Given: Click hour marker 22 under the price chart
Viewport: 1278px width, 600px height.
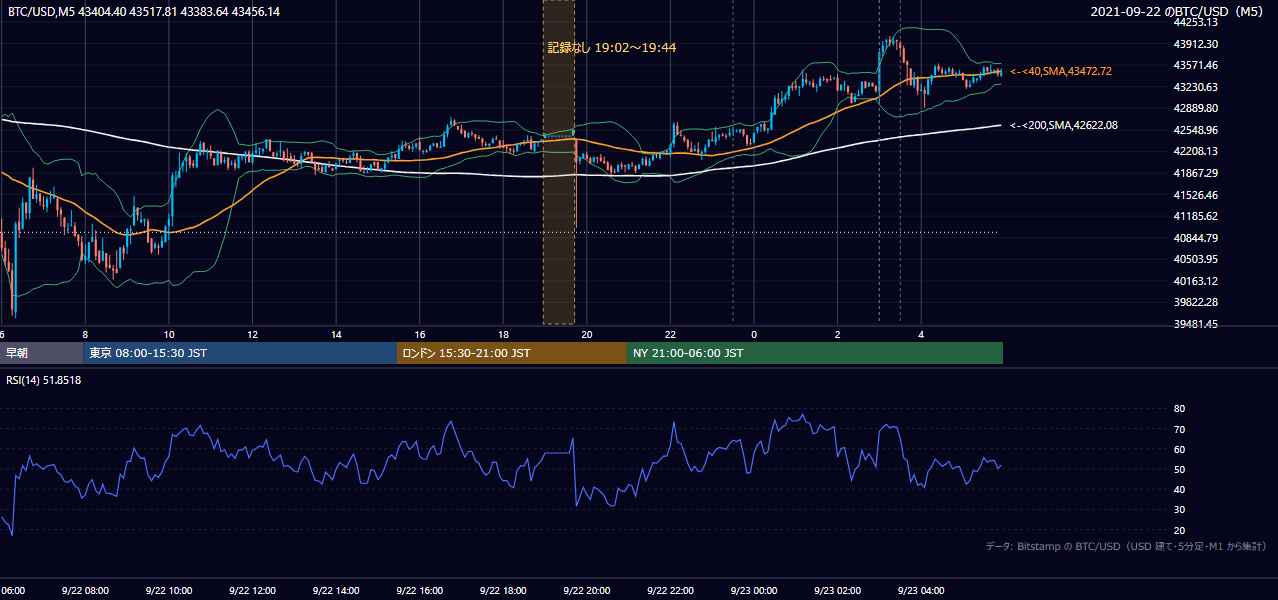Looking at the screenshot, I should tap(671, 334).
